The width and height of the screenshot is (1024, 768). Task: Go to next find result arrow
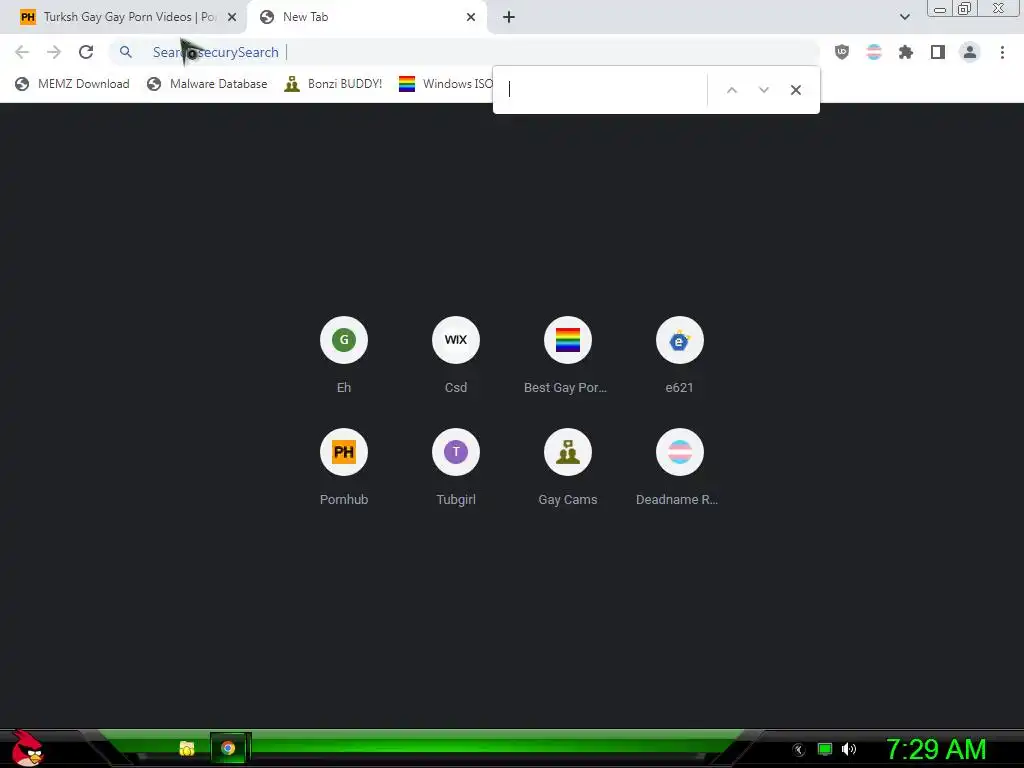(x=763, y=90)
